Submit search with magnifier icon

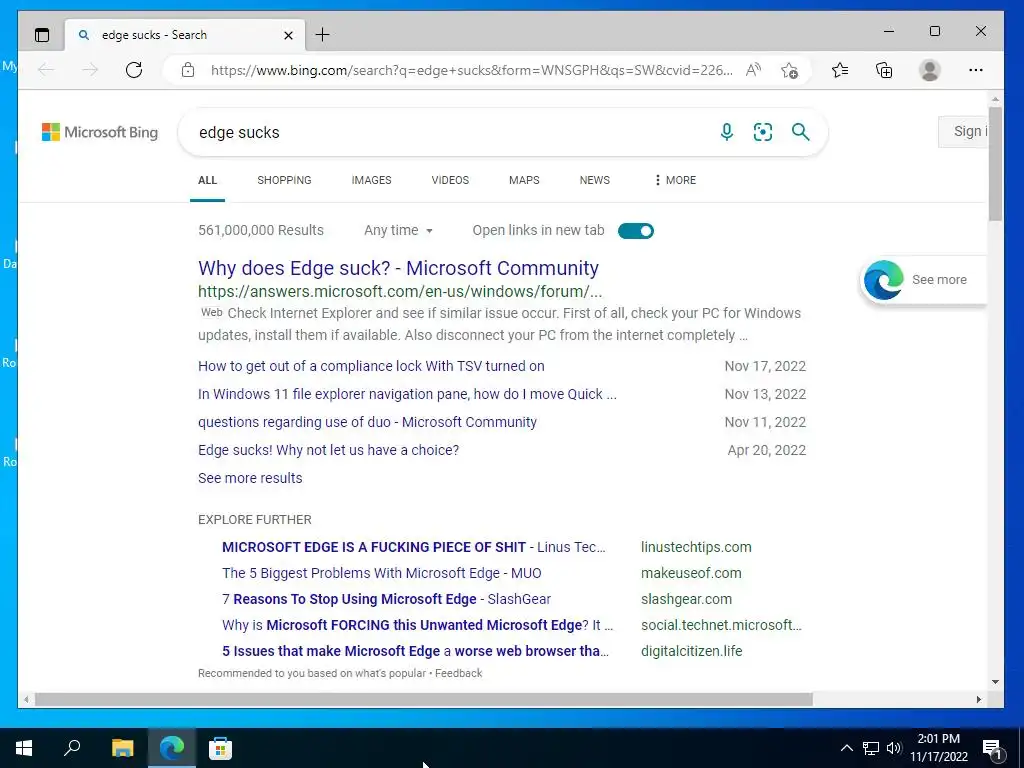tap(801, 132)
